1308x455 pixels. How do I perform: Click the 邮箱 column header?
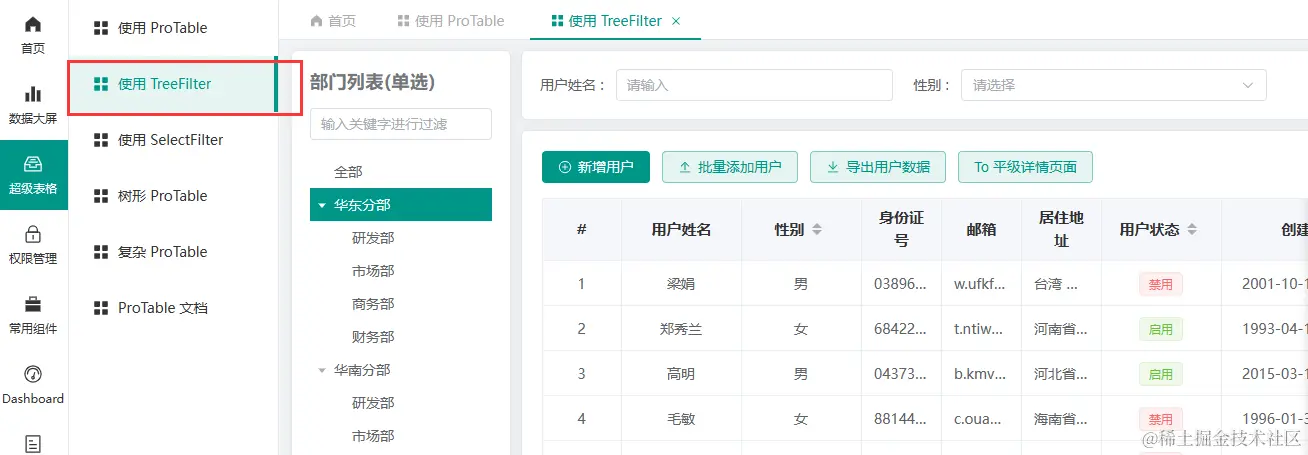(x=981, y=230)
